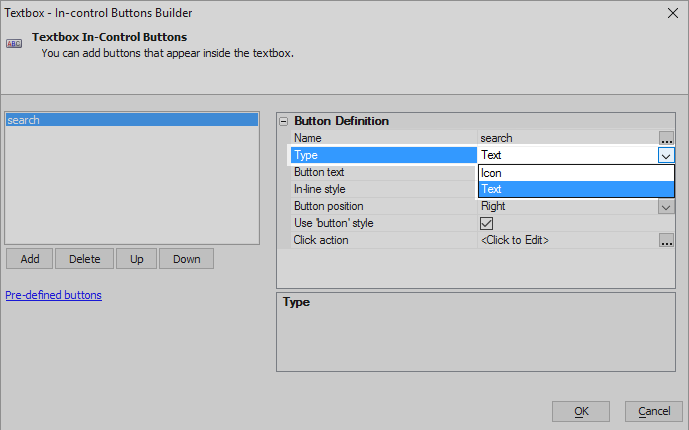Click the Delete button
Image resolution: width=689 pixels, height=430 pixels.
pos(84,259)
